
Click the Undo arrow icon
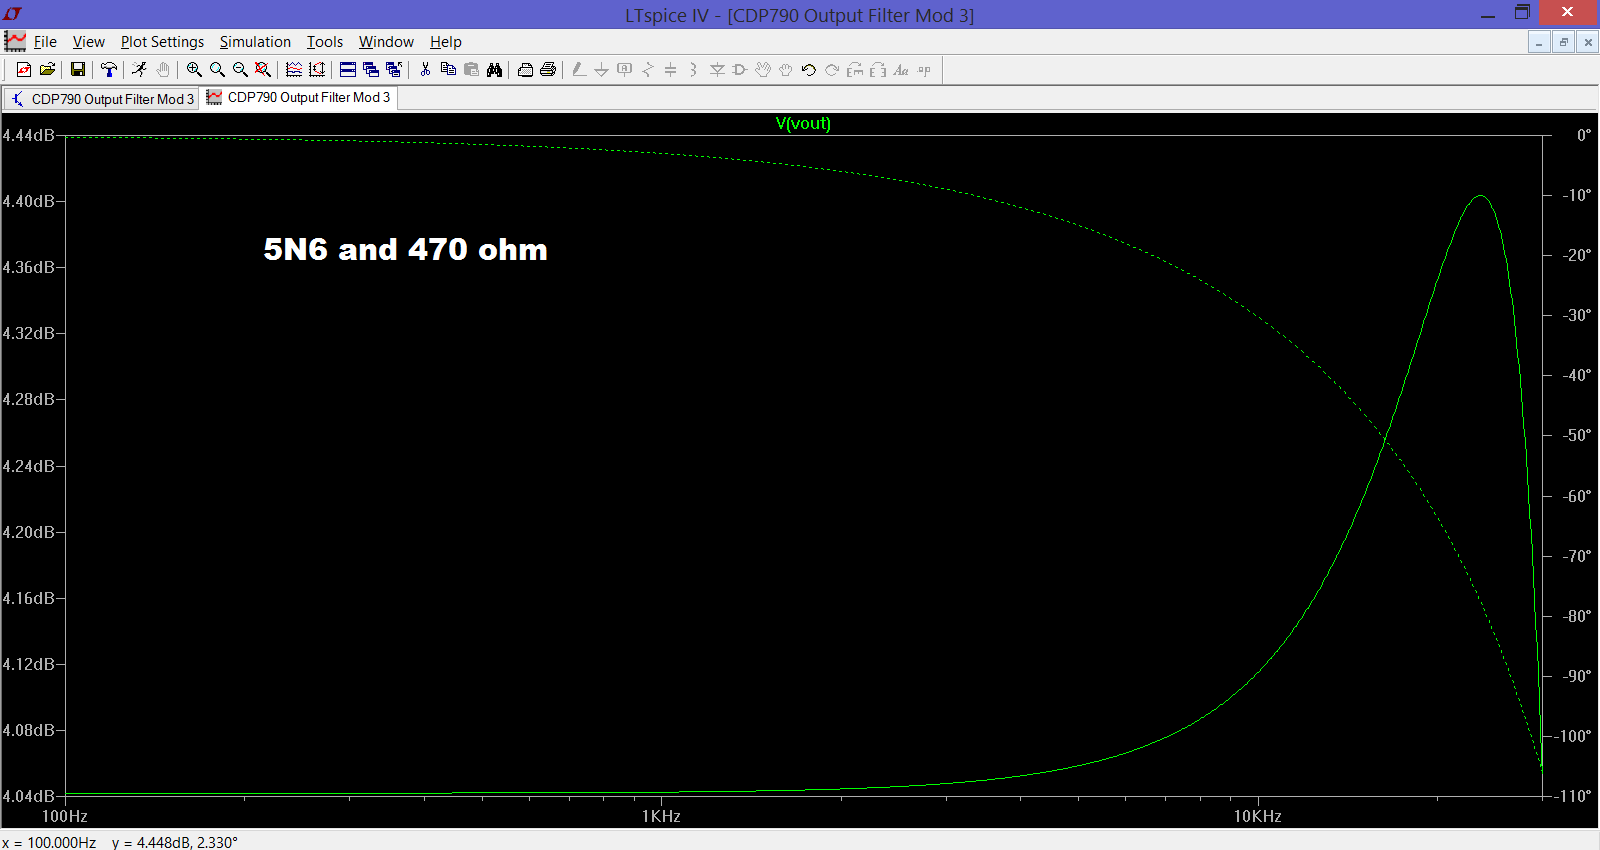point(809,69)
